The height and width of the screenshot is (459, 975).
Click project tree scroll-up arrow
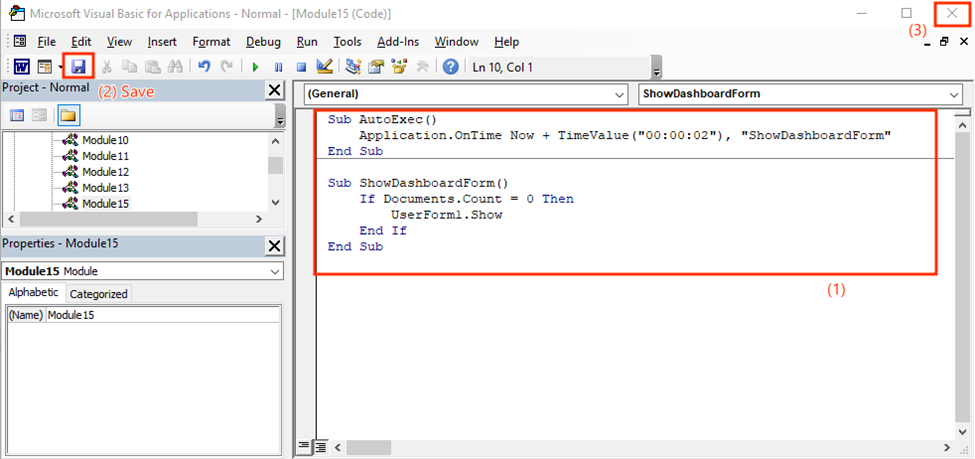276,141
